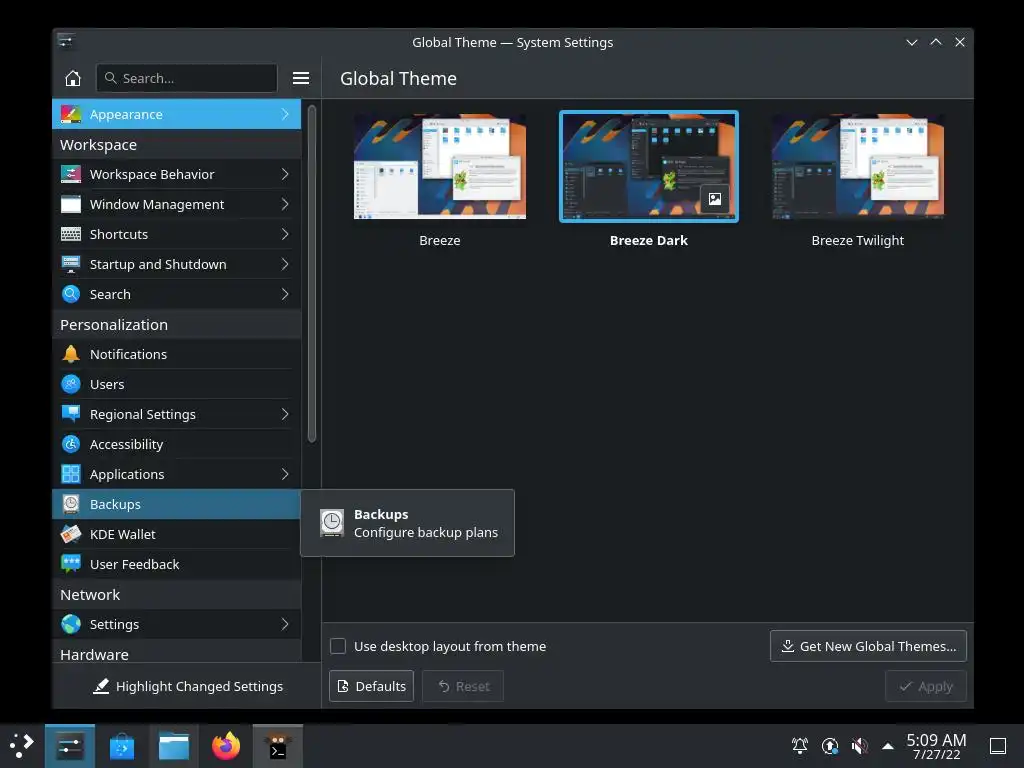Expand Search category chevron

coord(285,295)
